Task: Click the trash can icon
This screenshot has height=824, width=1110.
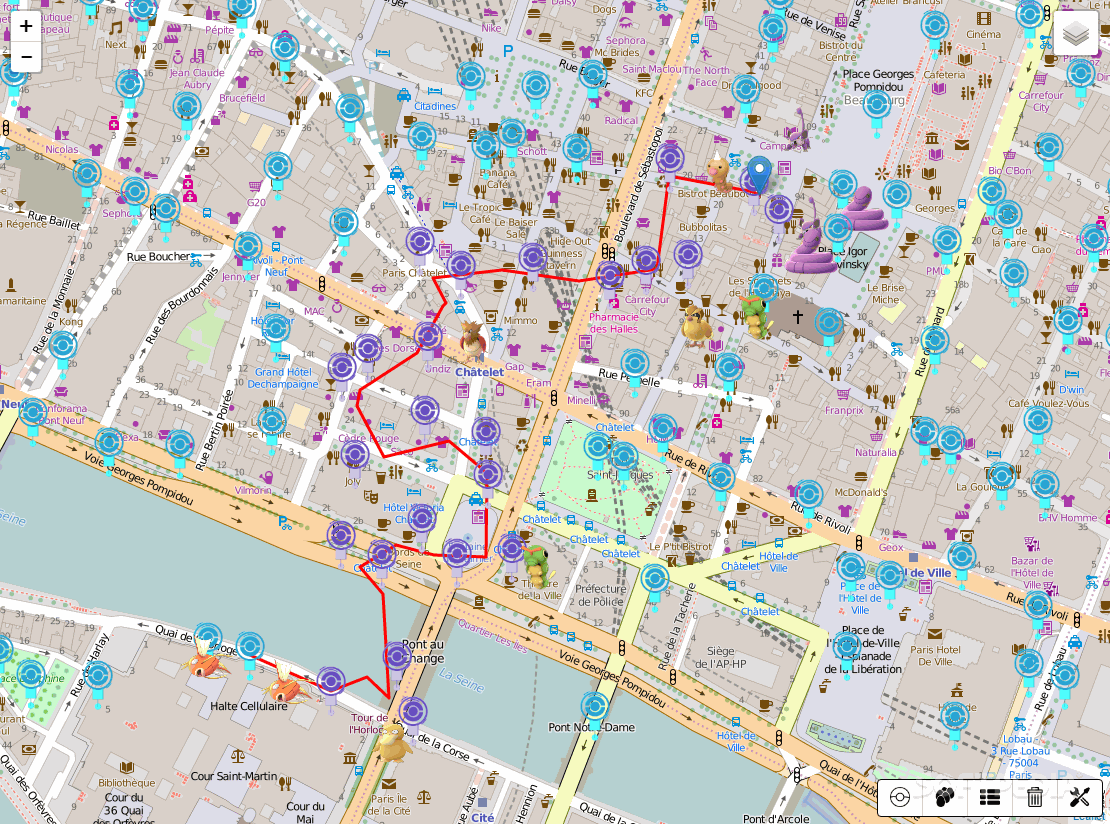Action: click(1034, 798)
